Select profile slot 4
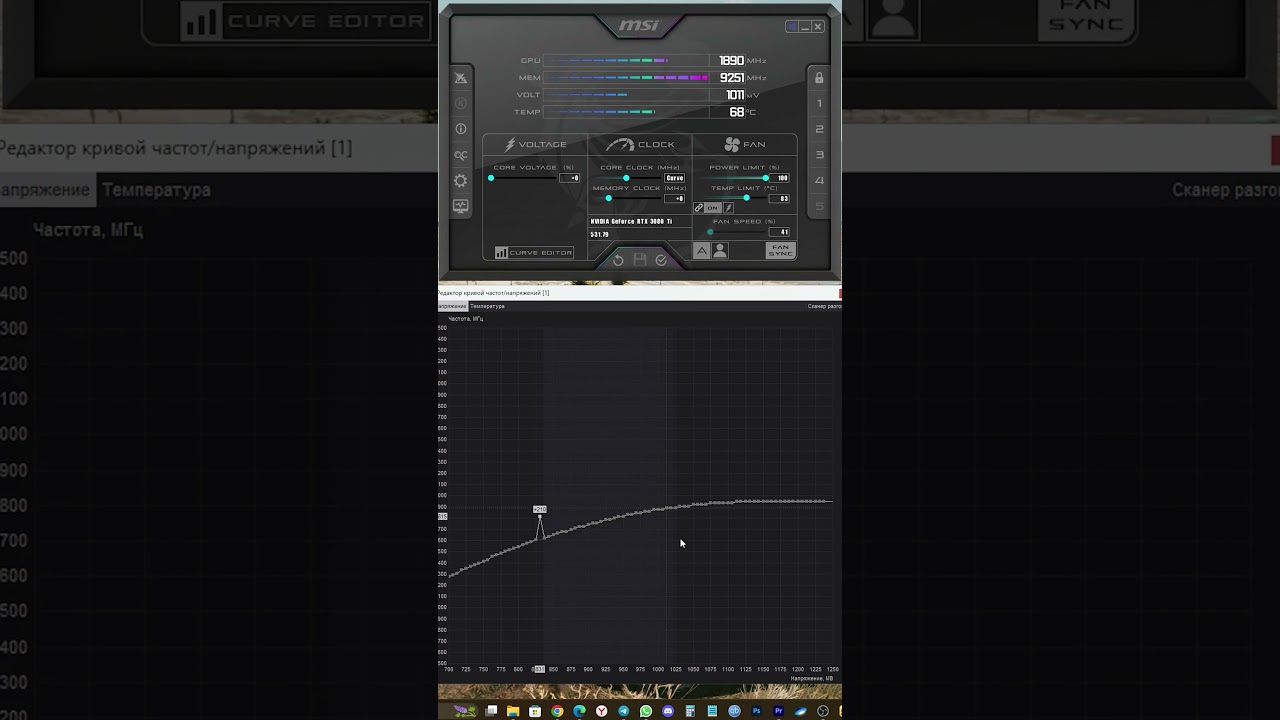 819,180
